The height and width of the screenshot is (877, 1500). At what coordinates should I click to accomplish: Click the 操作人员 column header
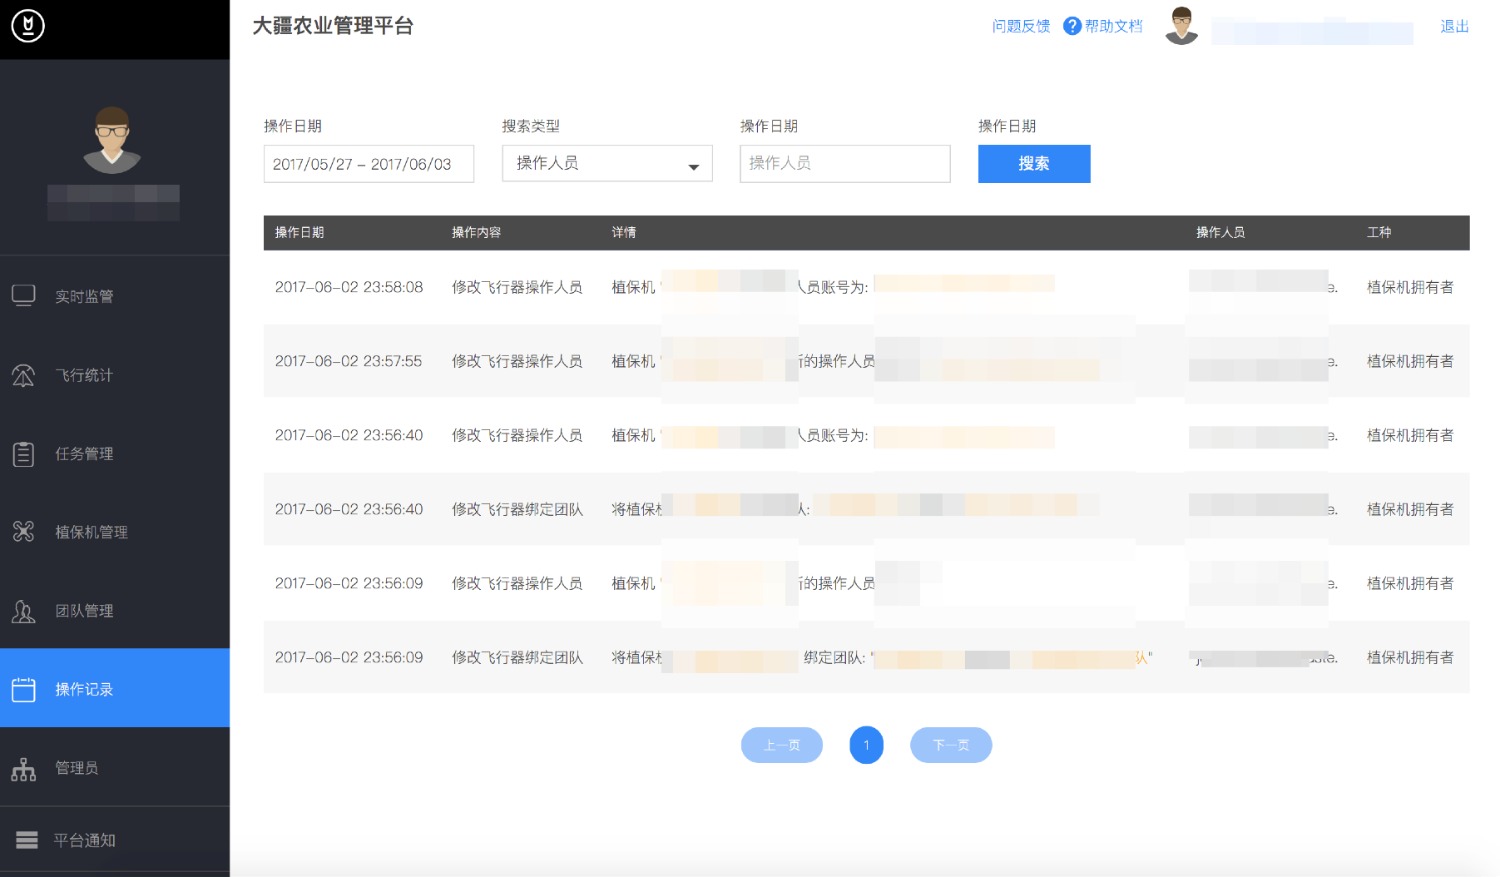1221,232
